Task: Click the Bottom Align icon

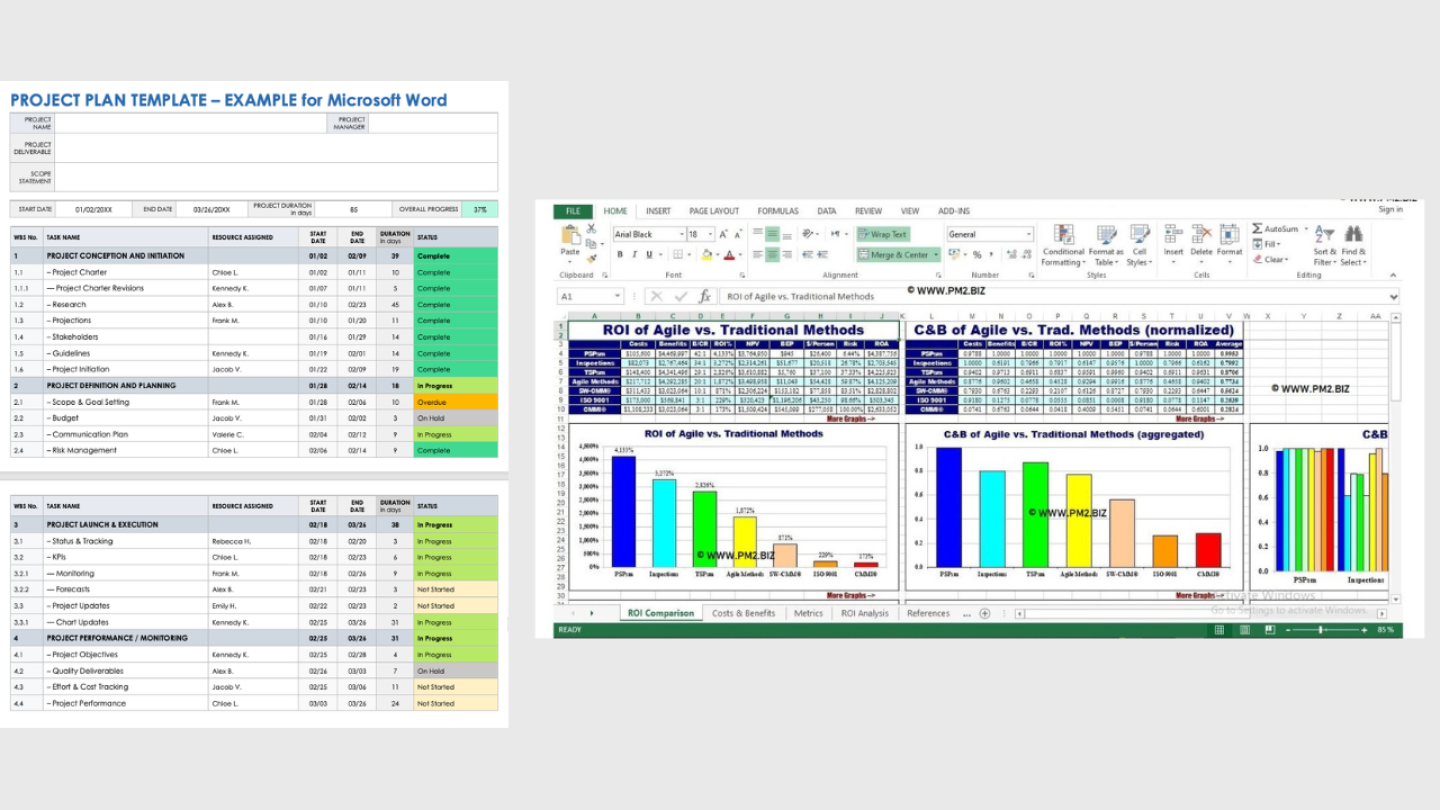Action: (787, 236)
